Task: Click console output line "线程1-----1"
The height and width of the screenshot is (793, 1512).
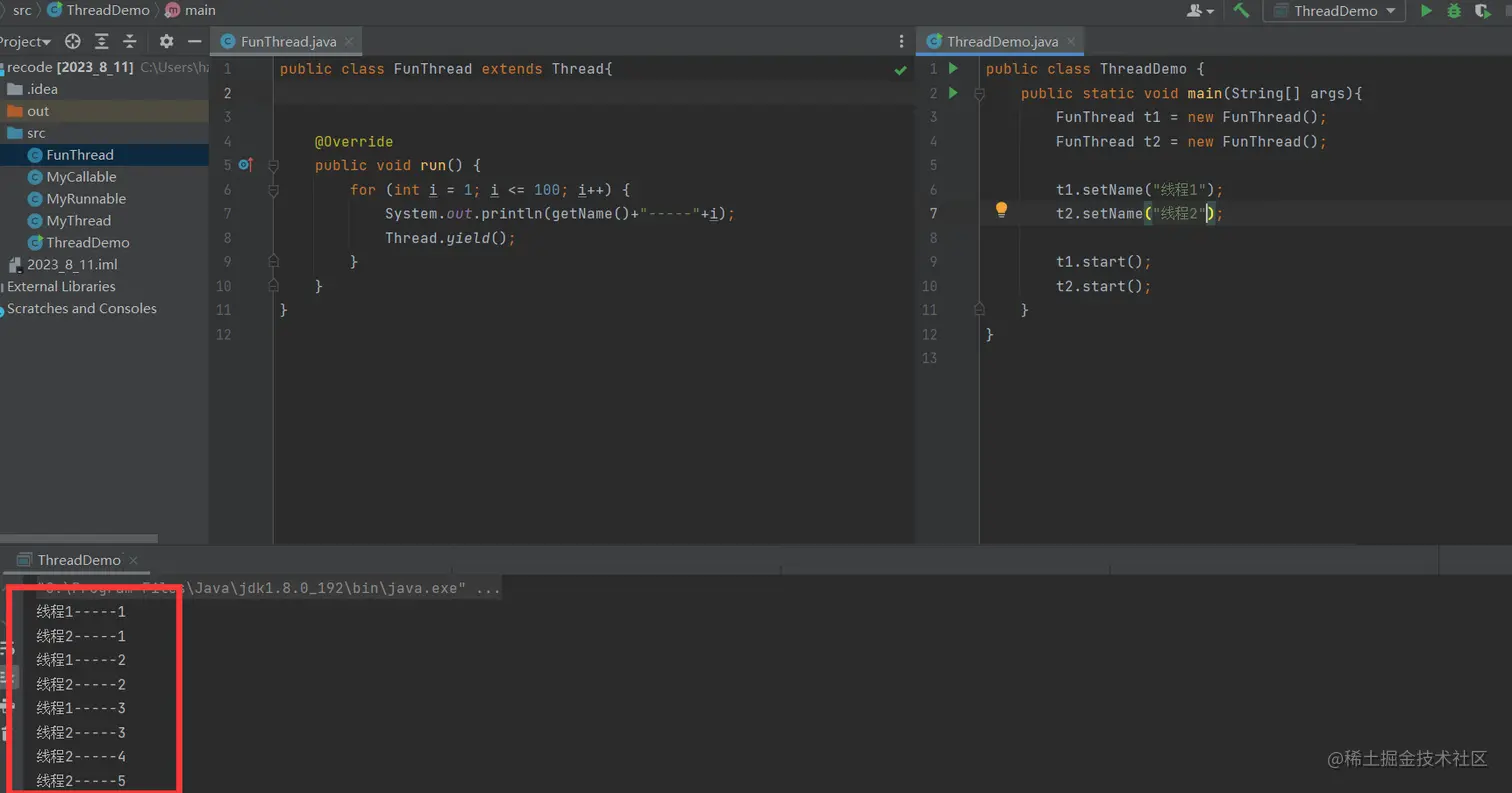Action: 81,612
